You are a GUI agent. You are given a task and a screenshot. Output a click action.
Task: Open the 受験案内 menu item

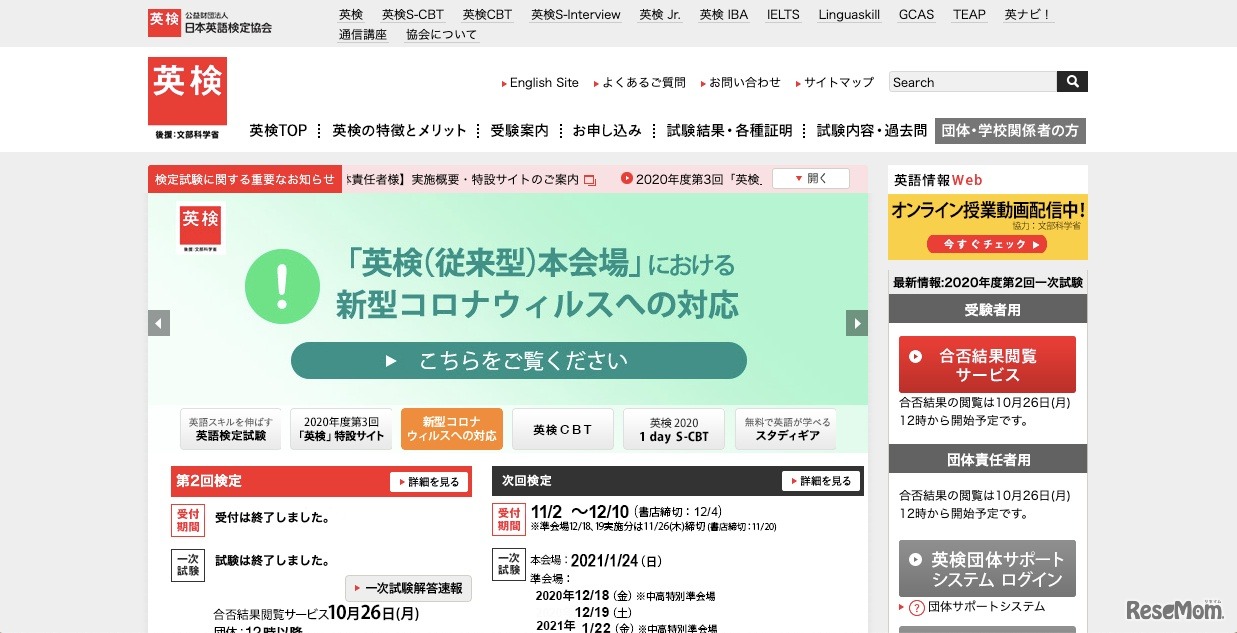coord(521,130)
